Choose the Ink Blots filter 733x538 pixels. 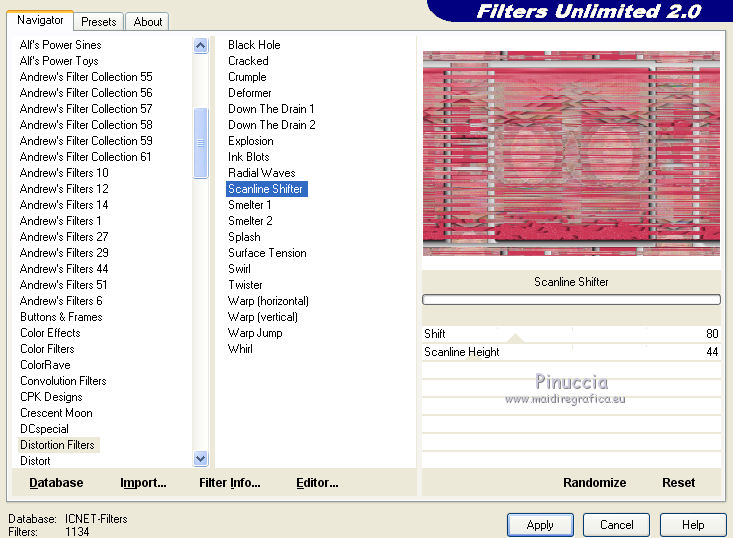click(x=249, y=157)
